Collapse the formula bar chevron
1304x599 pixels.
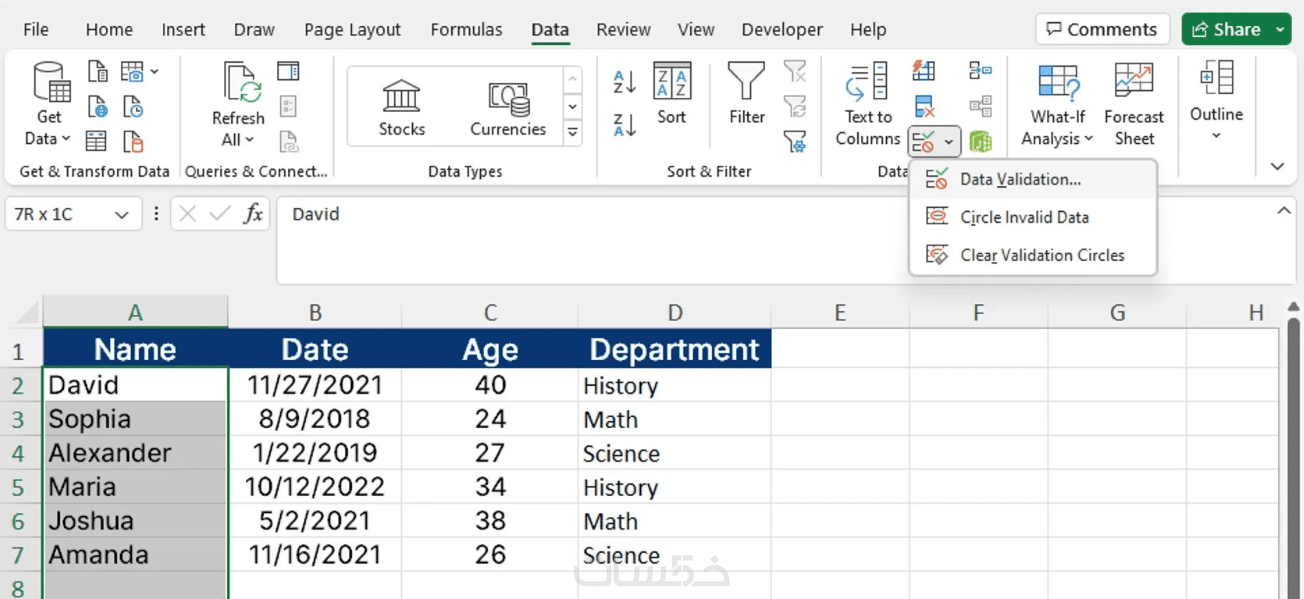pos(1284,210)
